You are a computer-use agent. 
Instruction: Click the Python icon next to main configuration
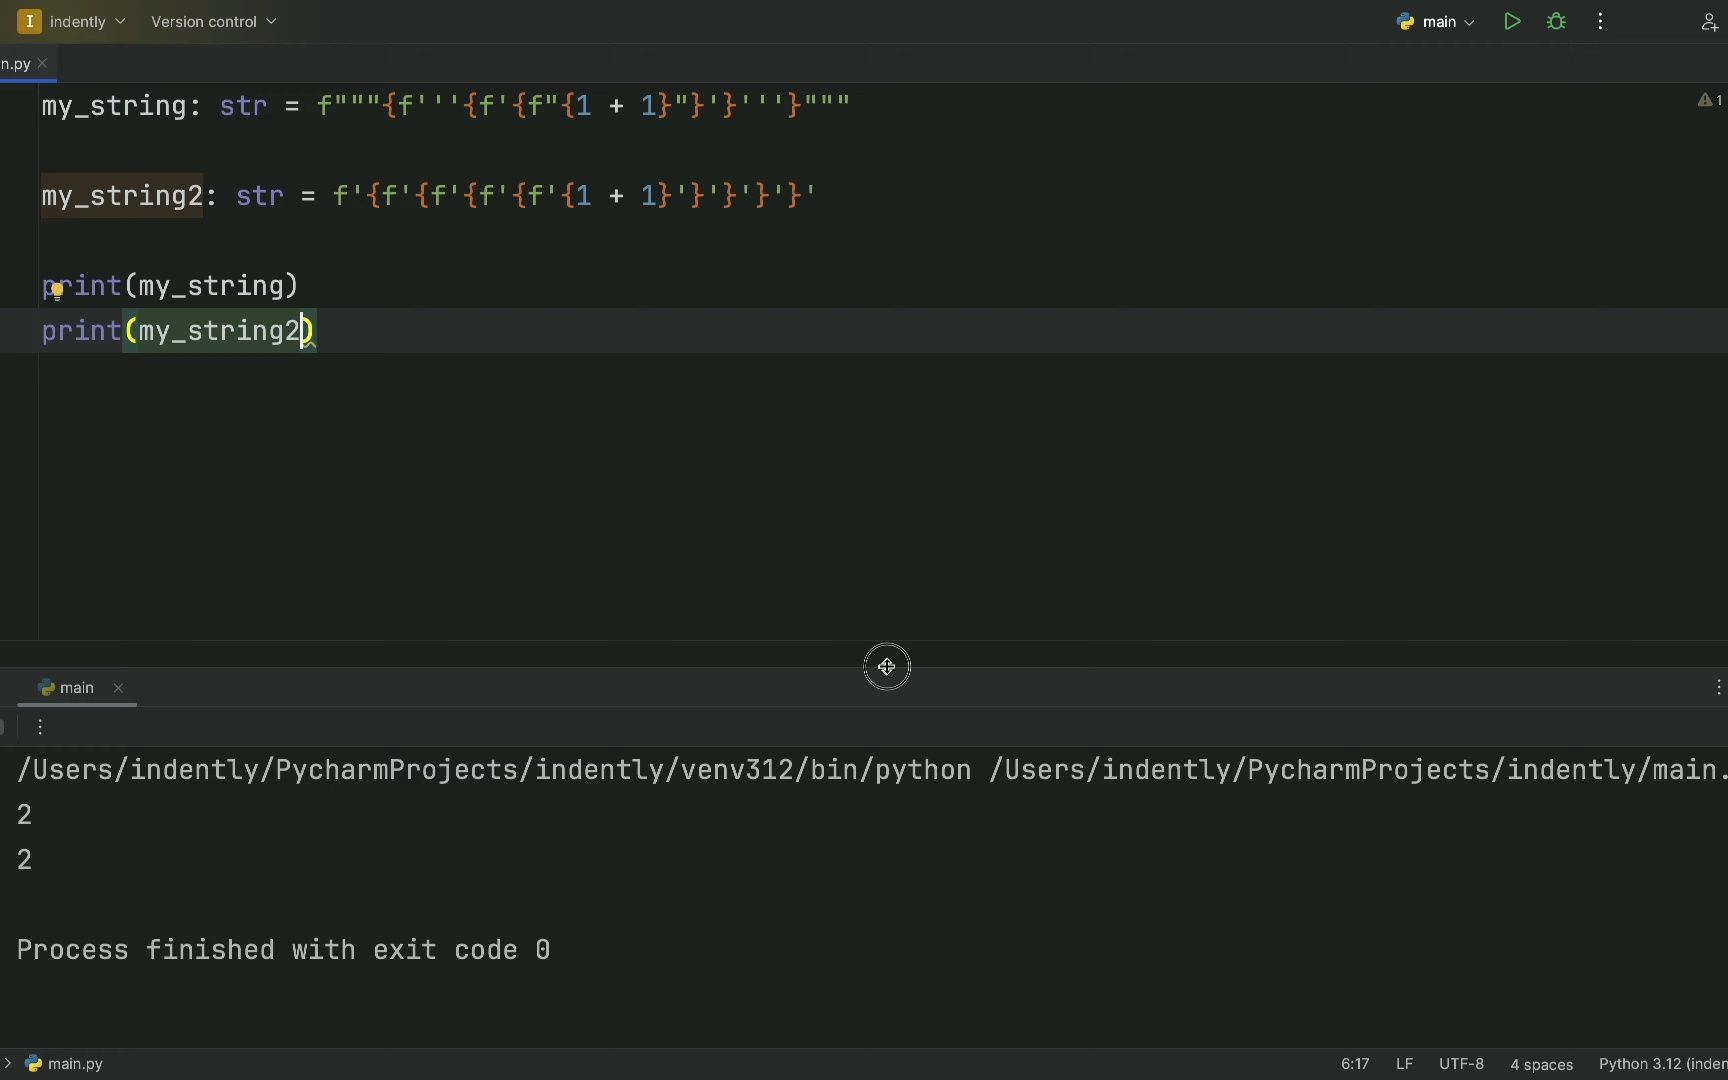1406,21
